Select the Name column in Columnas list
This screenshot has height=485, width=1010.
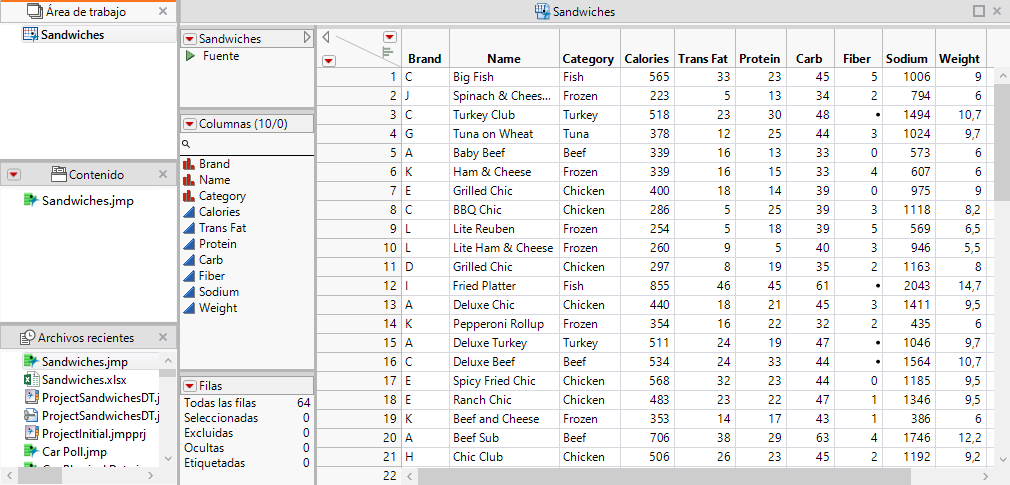(x=214, y=180)
